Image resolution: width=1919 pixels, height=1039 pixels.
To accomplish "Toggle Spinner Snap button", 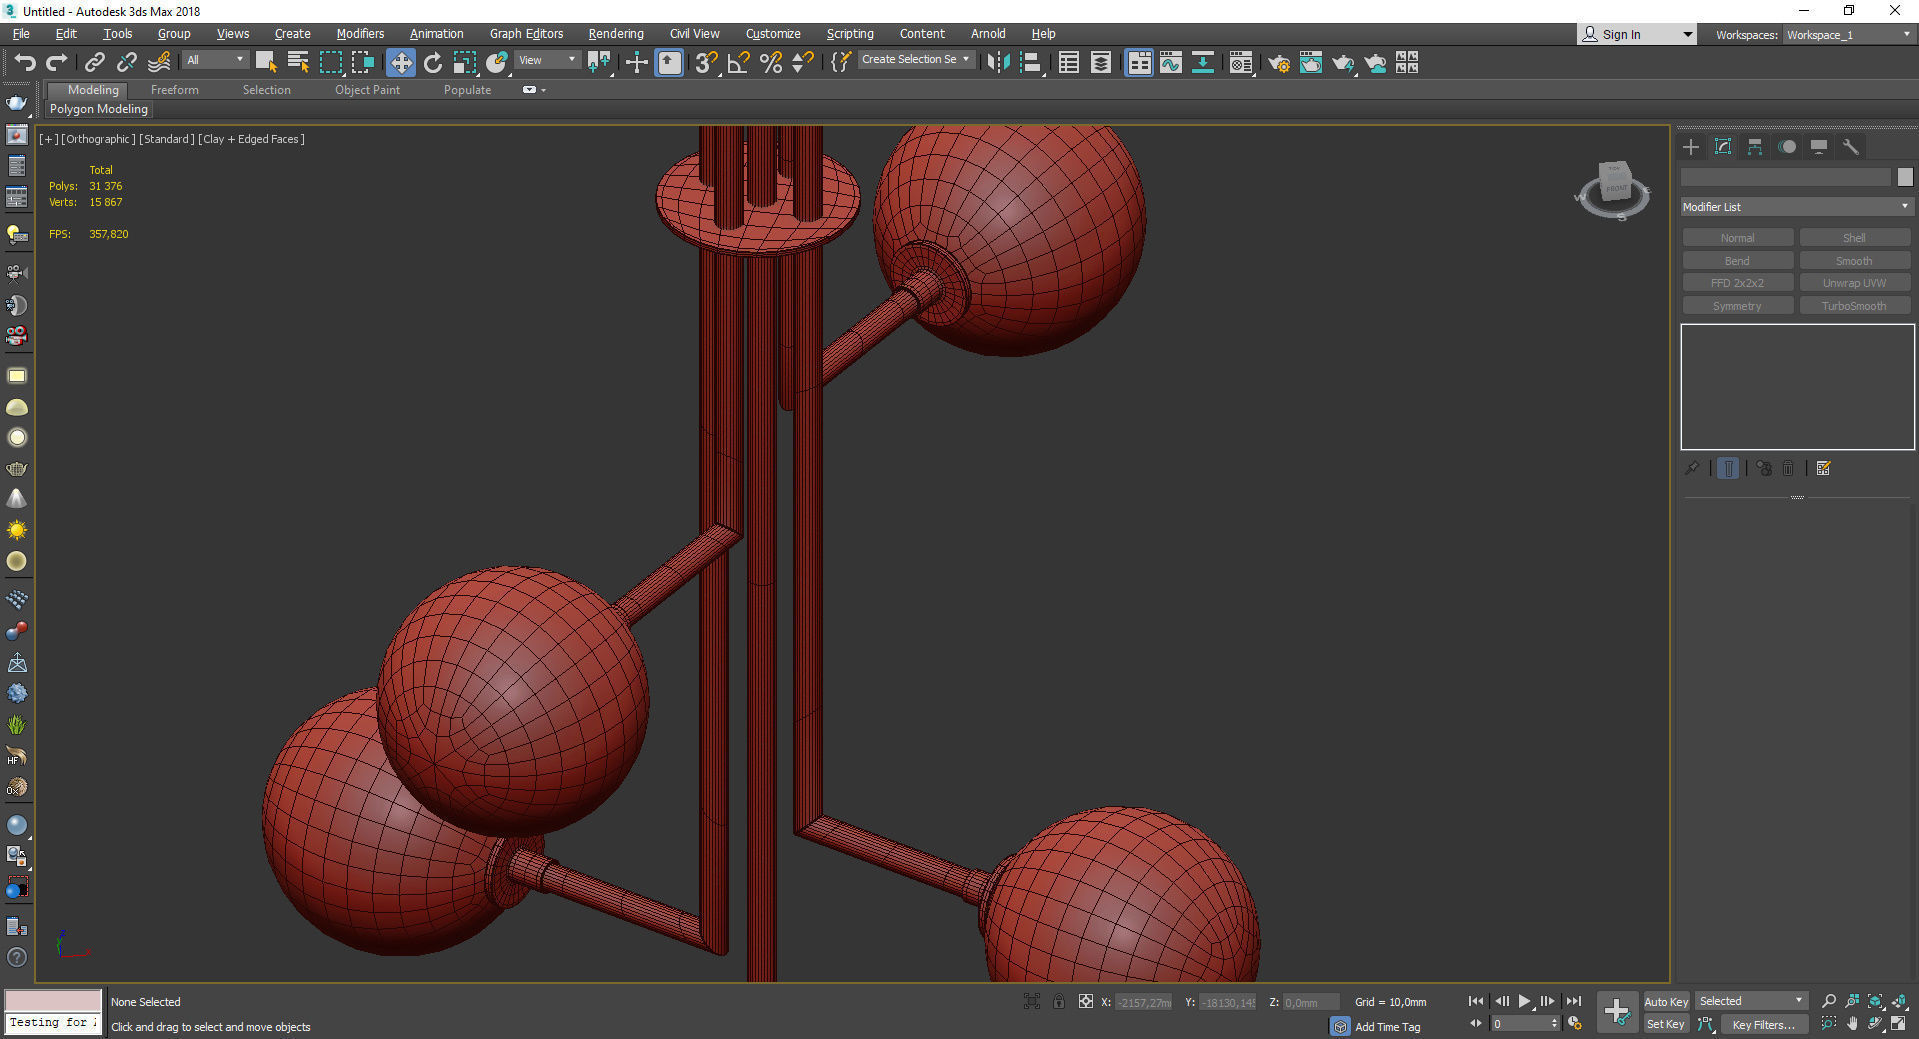I will tap(802, 63).
